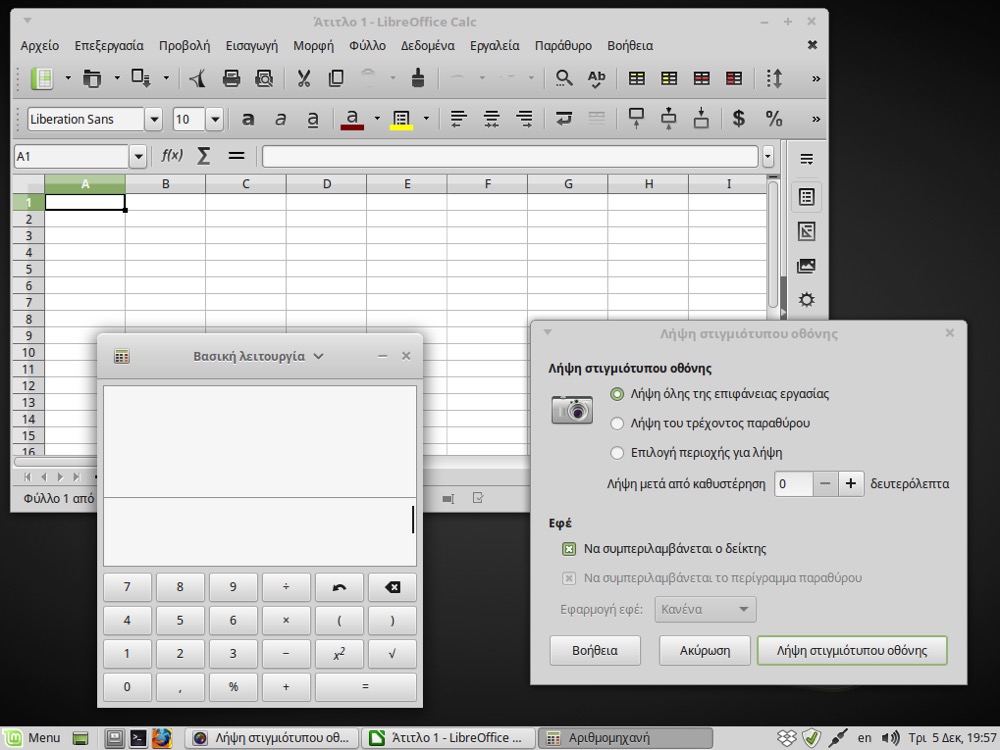
Task: Open the Function Wizard f(x)
Action: (172, 156)
